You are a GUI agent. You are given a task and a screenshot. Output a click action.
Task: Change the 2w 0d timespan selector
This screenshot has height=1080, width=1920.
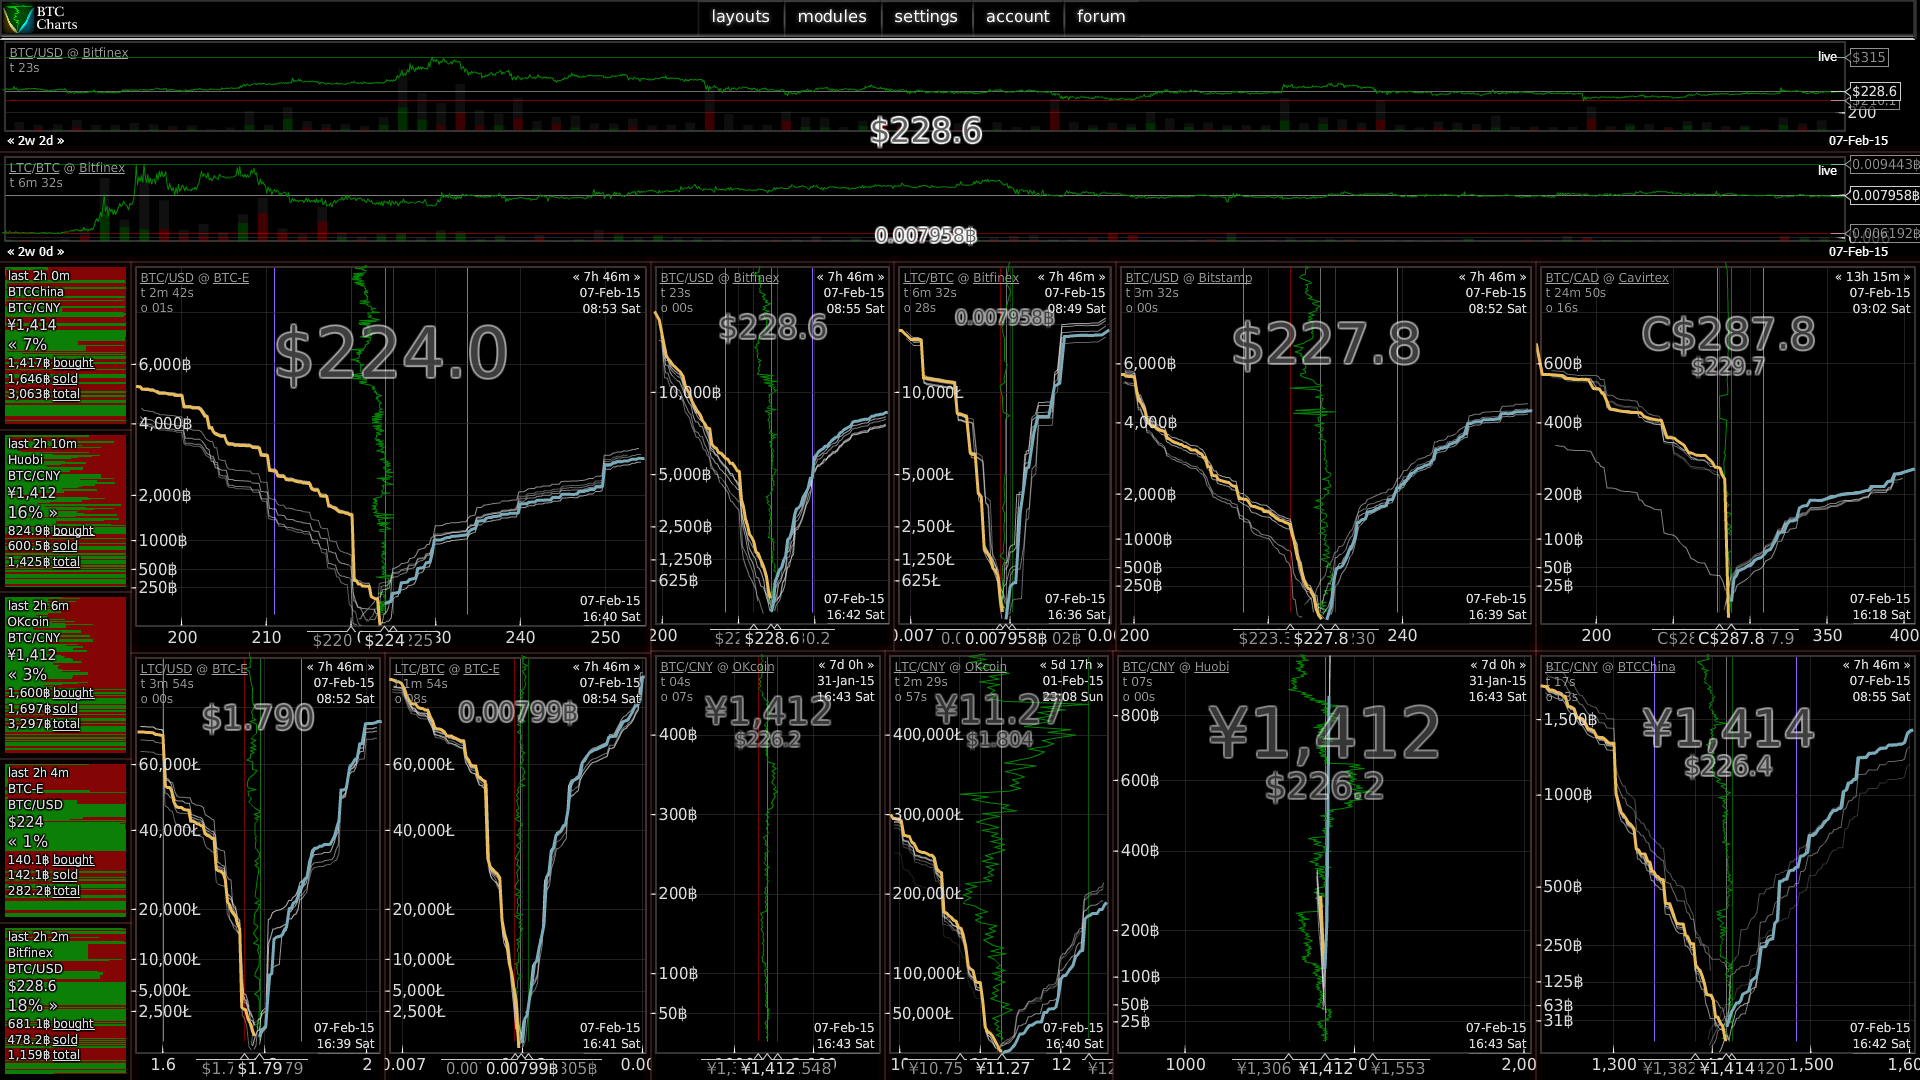pyautogui.click(x=36, y=252)
